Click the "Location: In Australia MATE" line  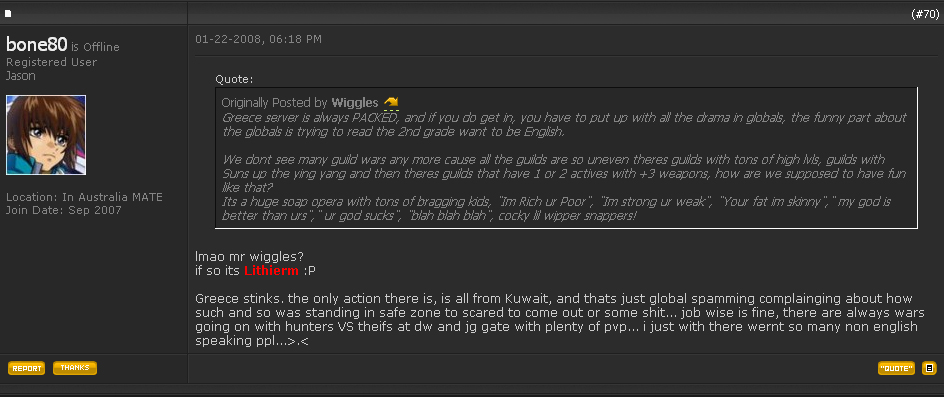(x=84, y=198)
